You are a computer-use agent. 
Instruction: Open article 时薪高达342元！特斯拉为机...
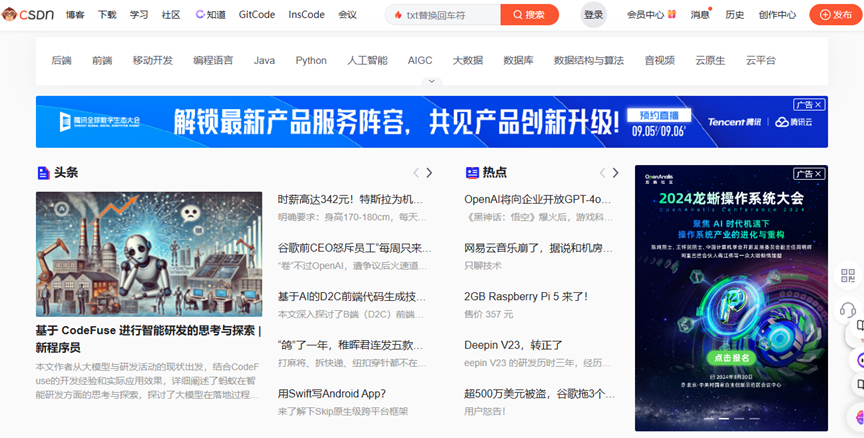[x=350, y=199]
